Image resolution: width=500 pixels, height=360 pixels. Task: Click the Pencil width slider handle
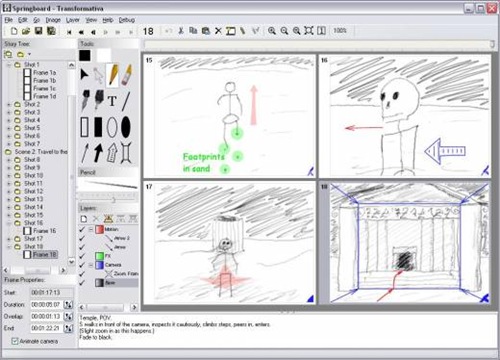(113, 200)
